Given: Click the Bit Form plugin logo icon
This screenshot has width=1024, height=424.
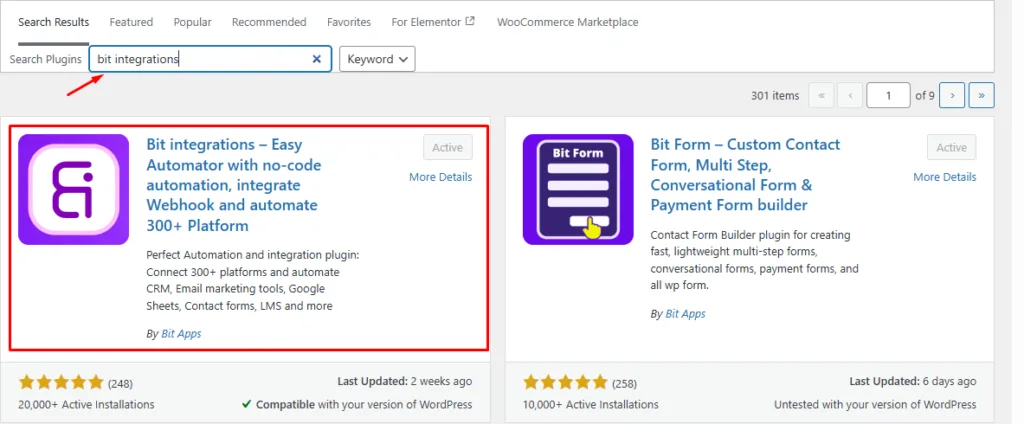Looking at the screenshot, I should 578,189.
